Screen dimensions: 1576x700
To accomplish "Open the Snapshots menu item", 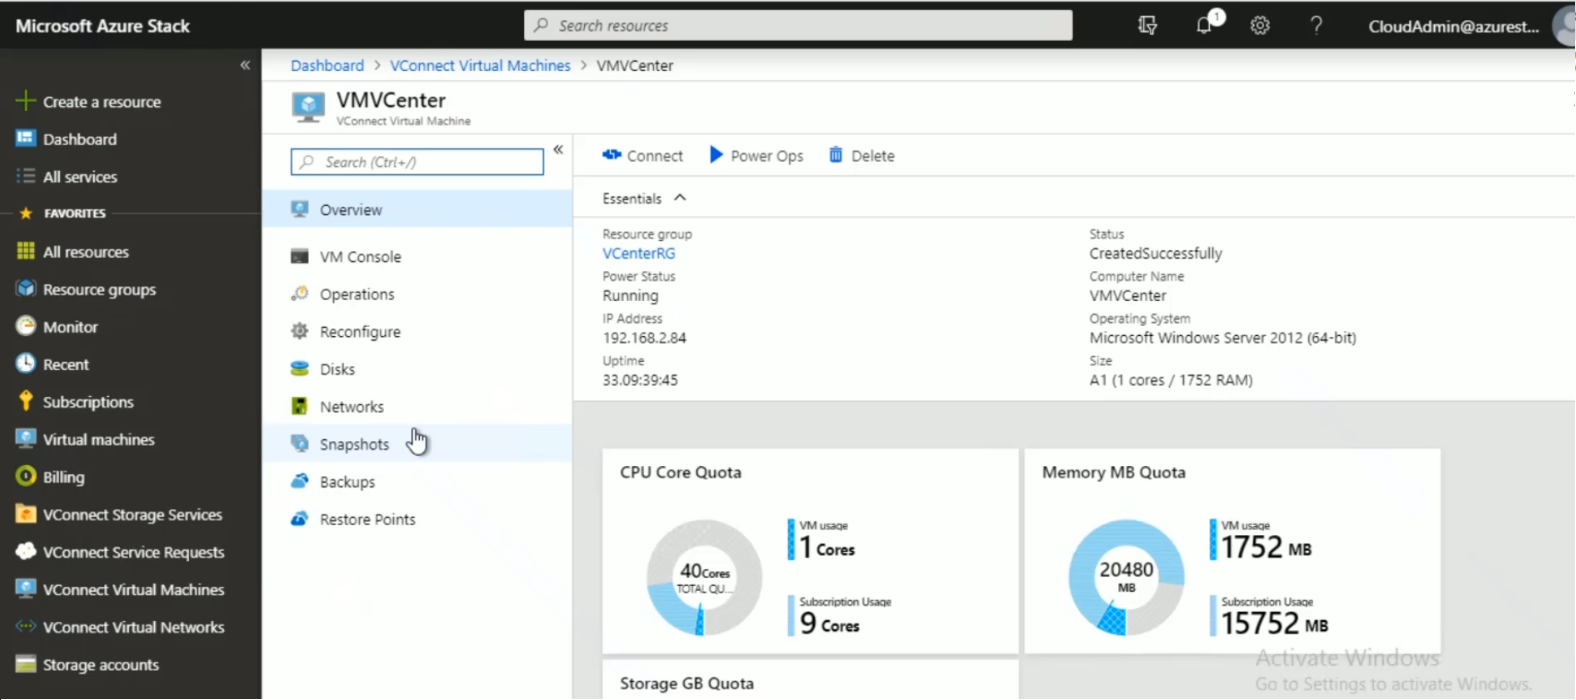I will (417, 444).
